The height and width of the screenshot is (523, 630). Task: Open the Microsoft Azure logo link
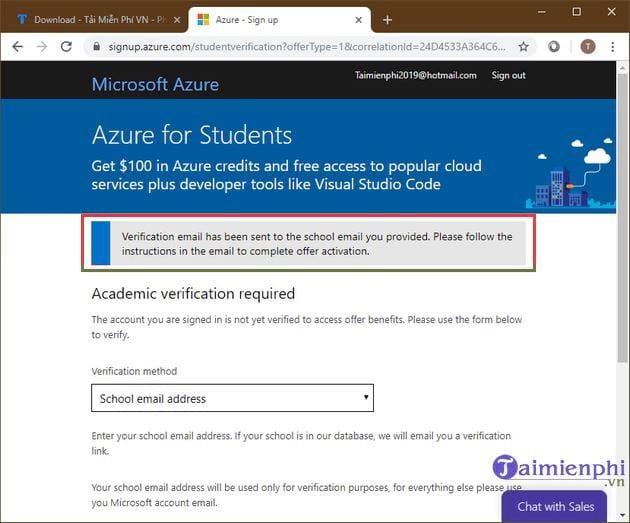tap(155, 84)
